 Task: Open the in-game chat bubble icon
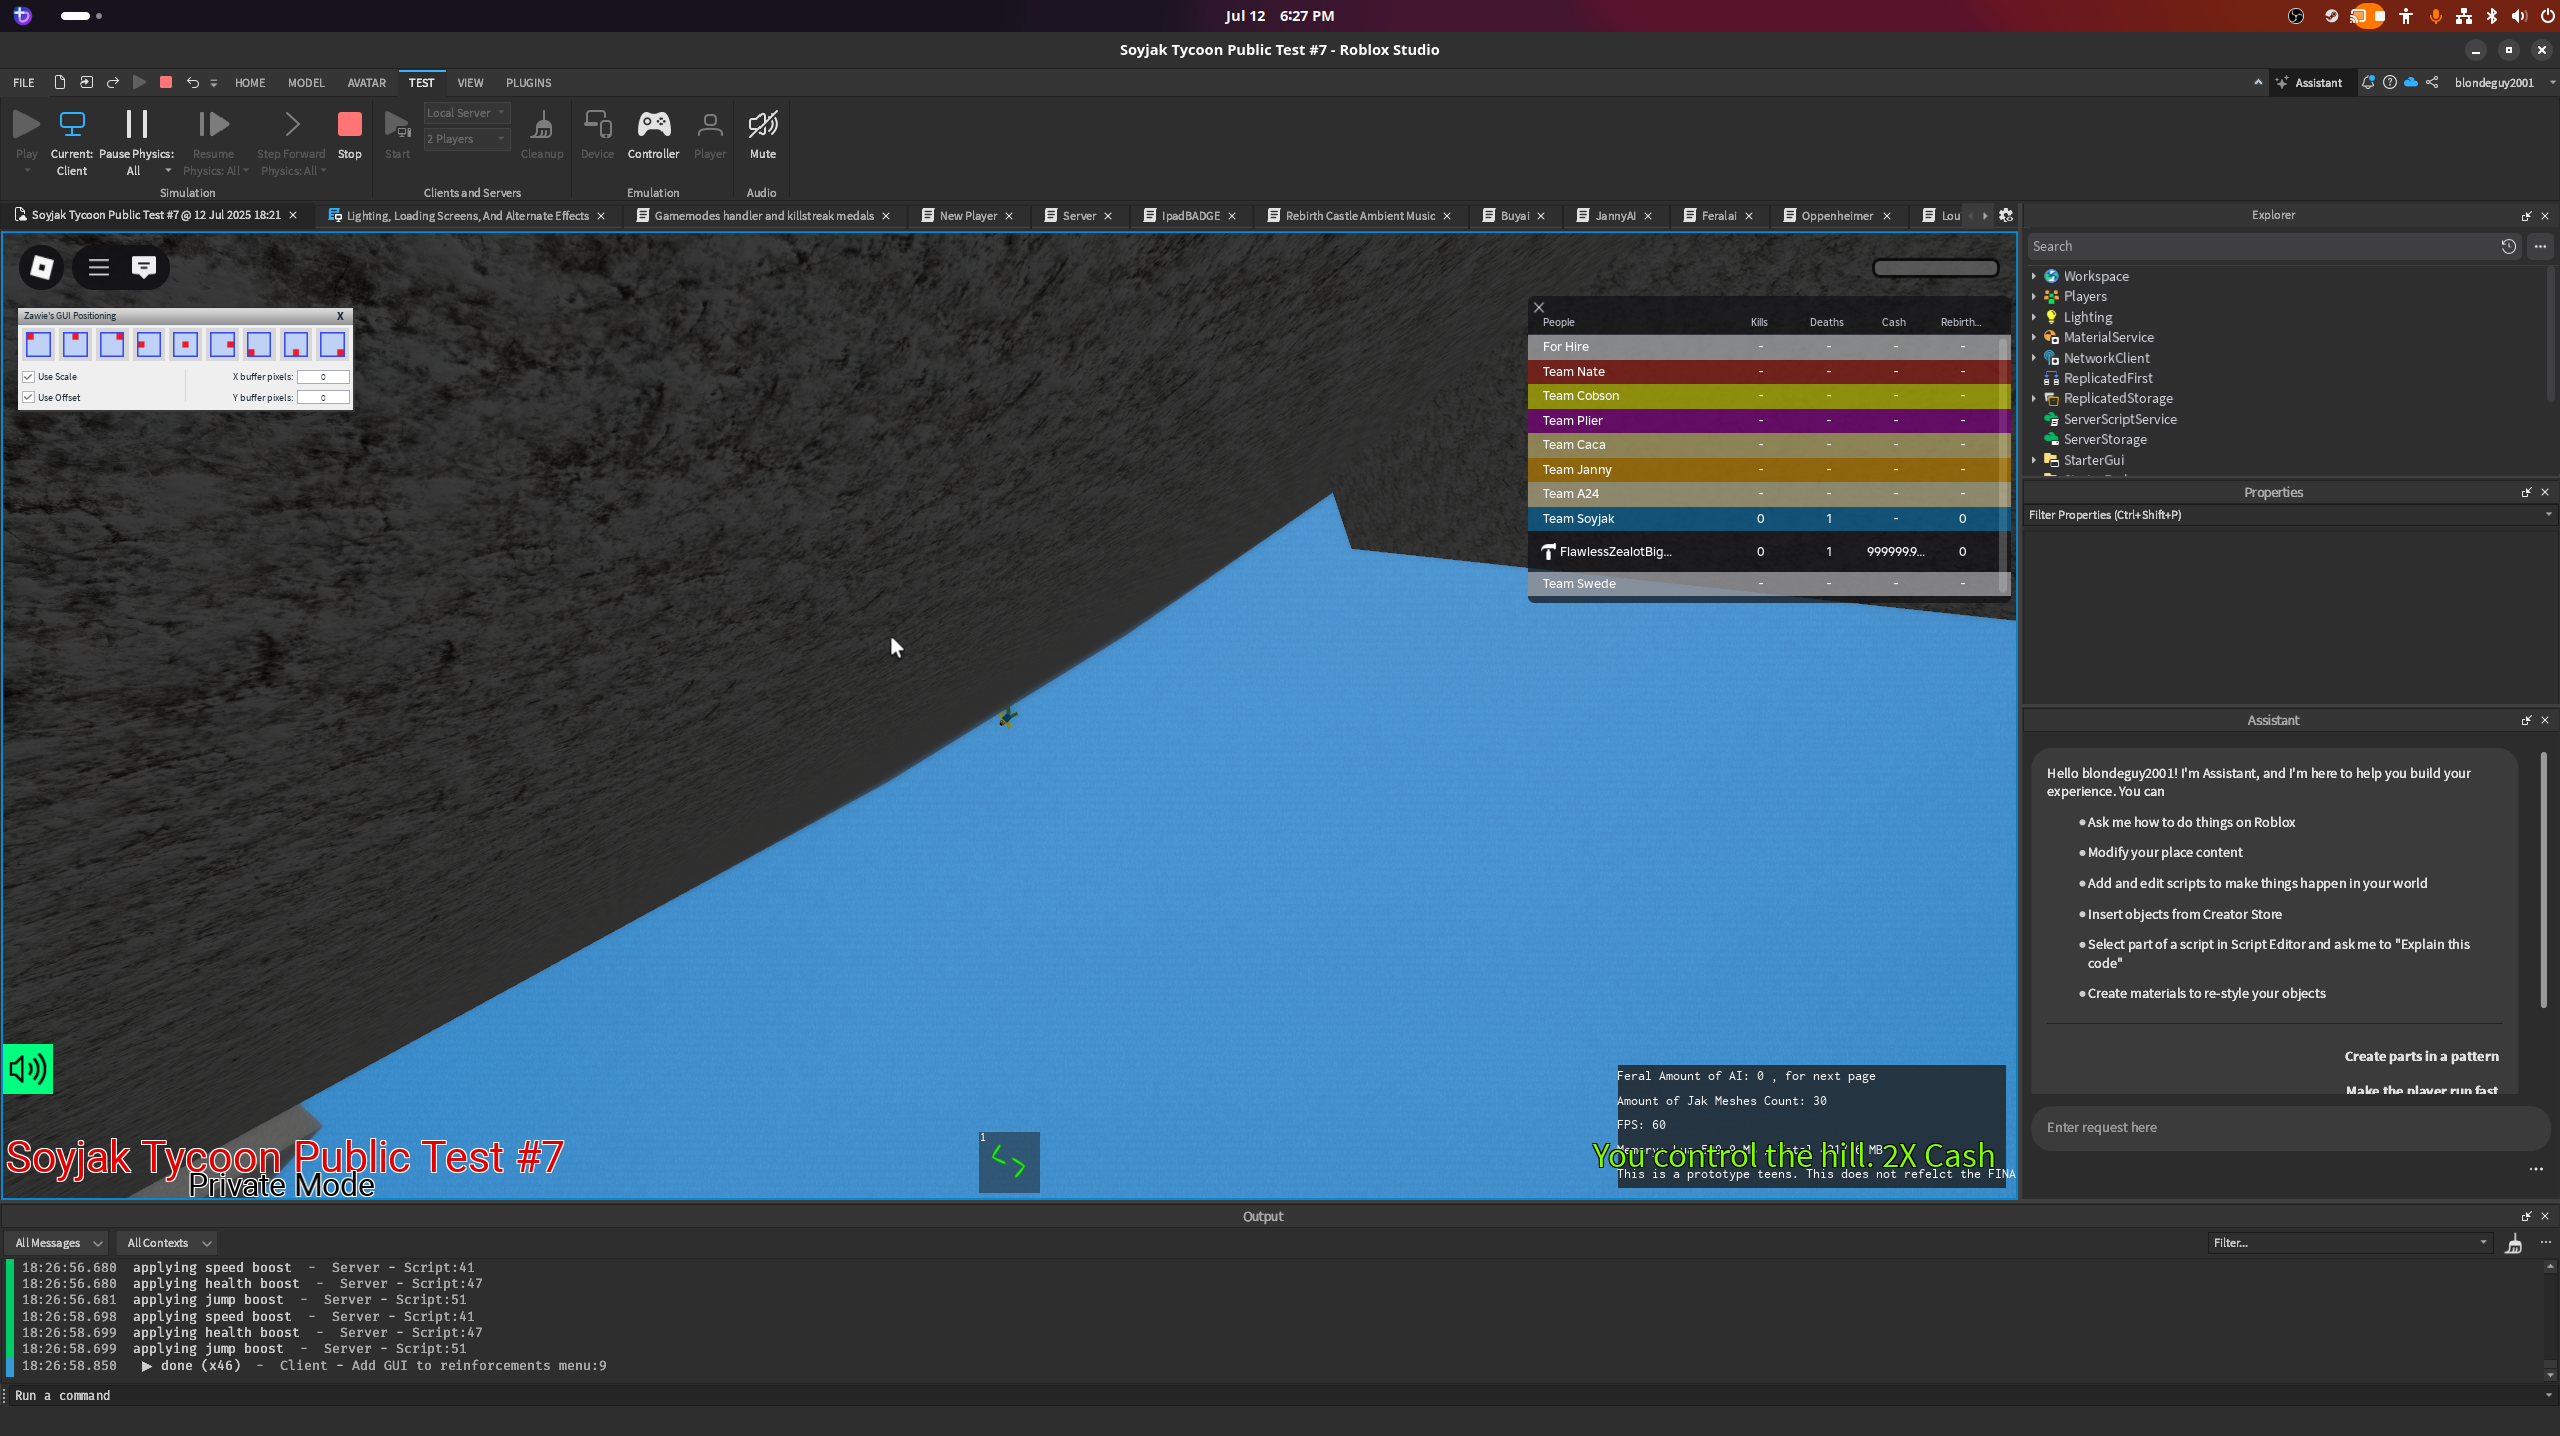point(144,267)
